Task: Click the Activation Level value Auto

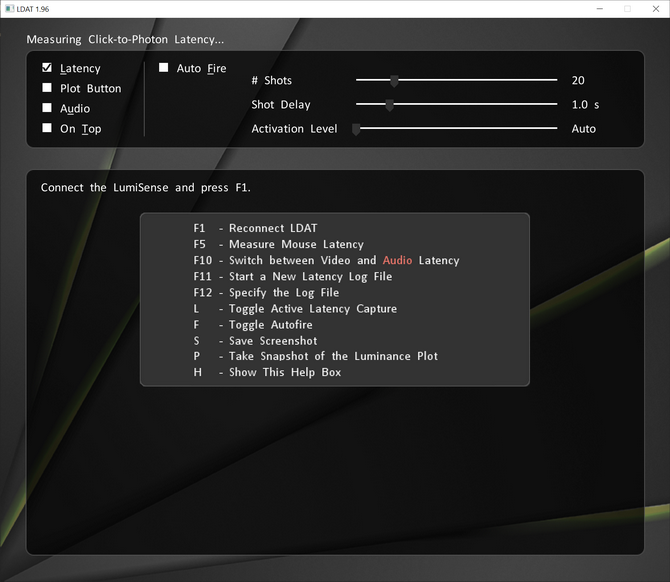Action: (584, 129)
